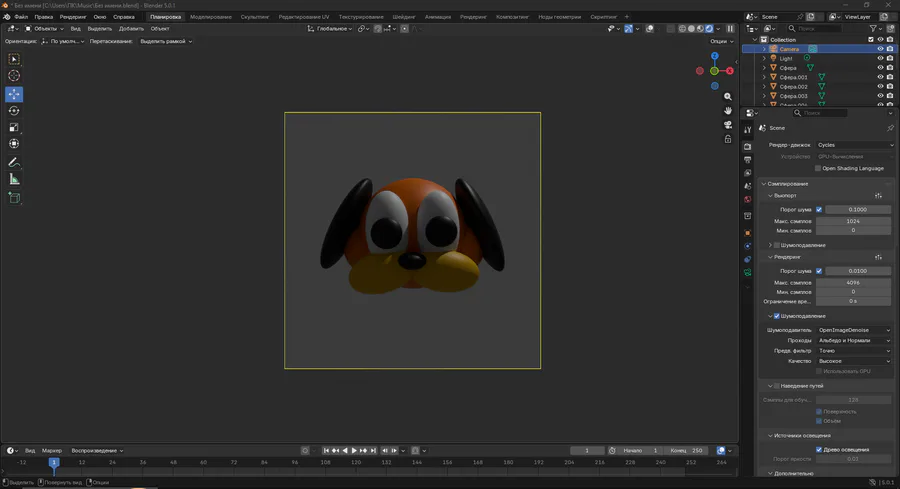The height and width of the screenshot is (489, 900).
Task: Open Качество Высокое dropdown
Action: pos(854,361)
